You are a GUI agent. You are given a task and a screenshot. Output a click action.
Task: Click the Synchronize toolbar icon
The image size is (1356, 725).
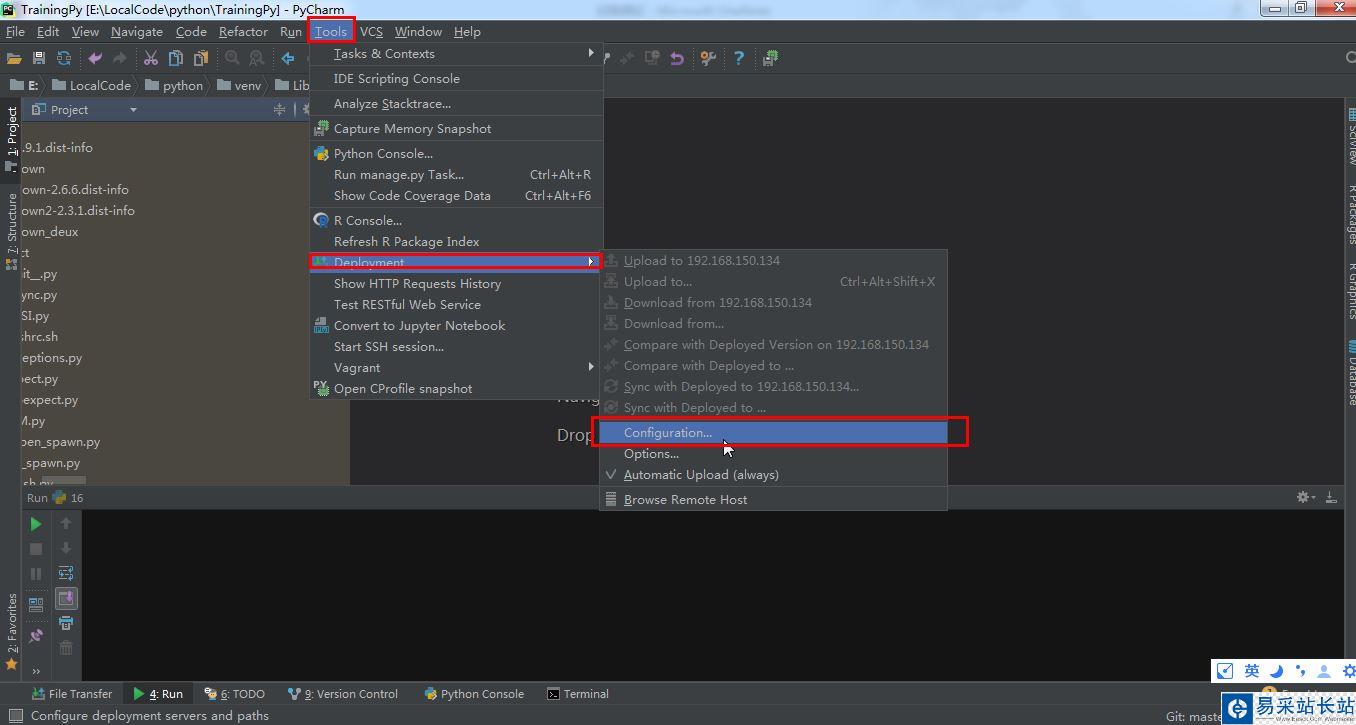pyautogui.click(x=64, y=58)
